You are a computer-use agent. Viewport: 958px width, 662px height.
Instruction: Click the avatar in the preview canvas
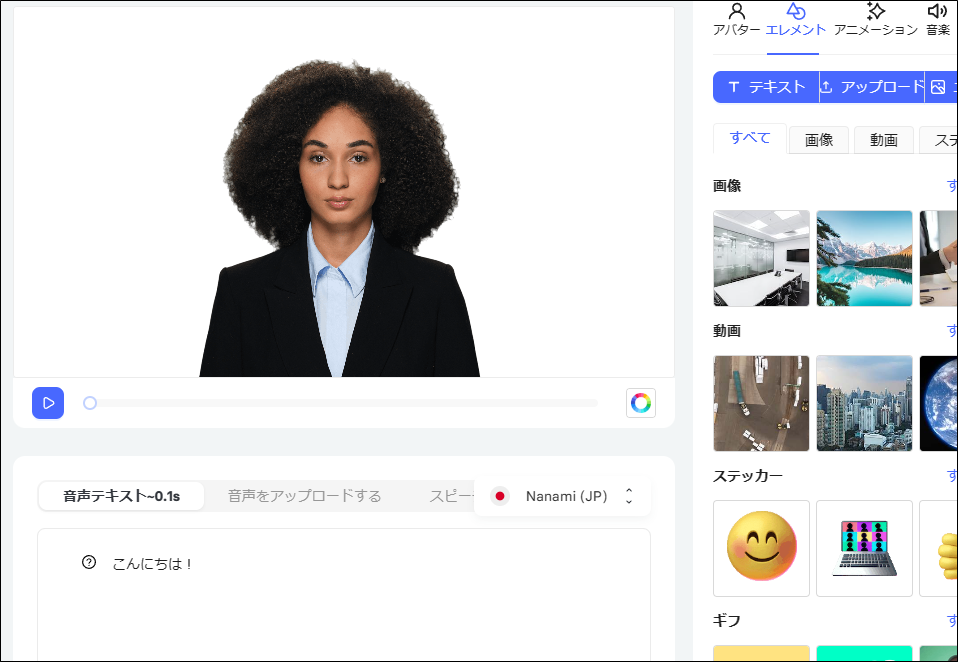click(340, 219)
